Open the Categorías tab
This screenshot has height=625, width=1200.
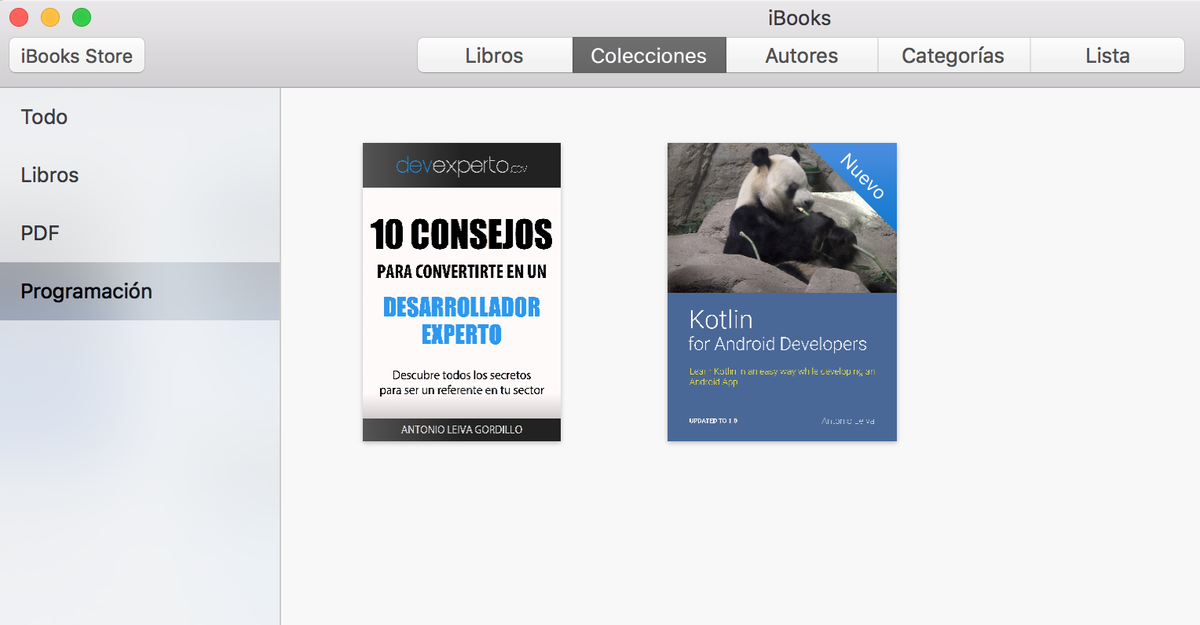pos(953,56)
